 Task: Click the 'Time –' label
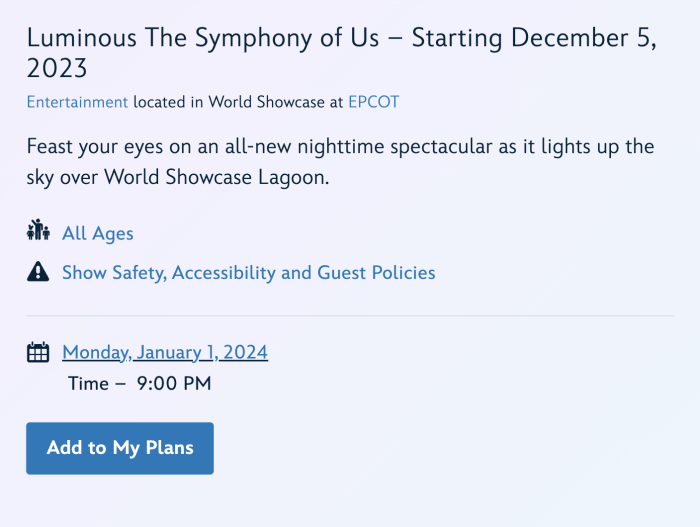pyautogui.click(x=97, y=383)
